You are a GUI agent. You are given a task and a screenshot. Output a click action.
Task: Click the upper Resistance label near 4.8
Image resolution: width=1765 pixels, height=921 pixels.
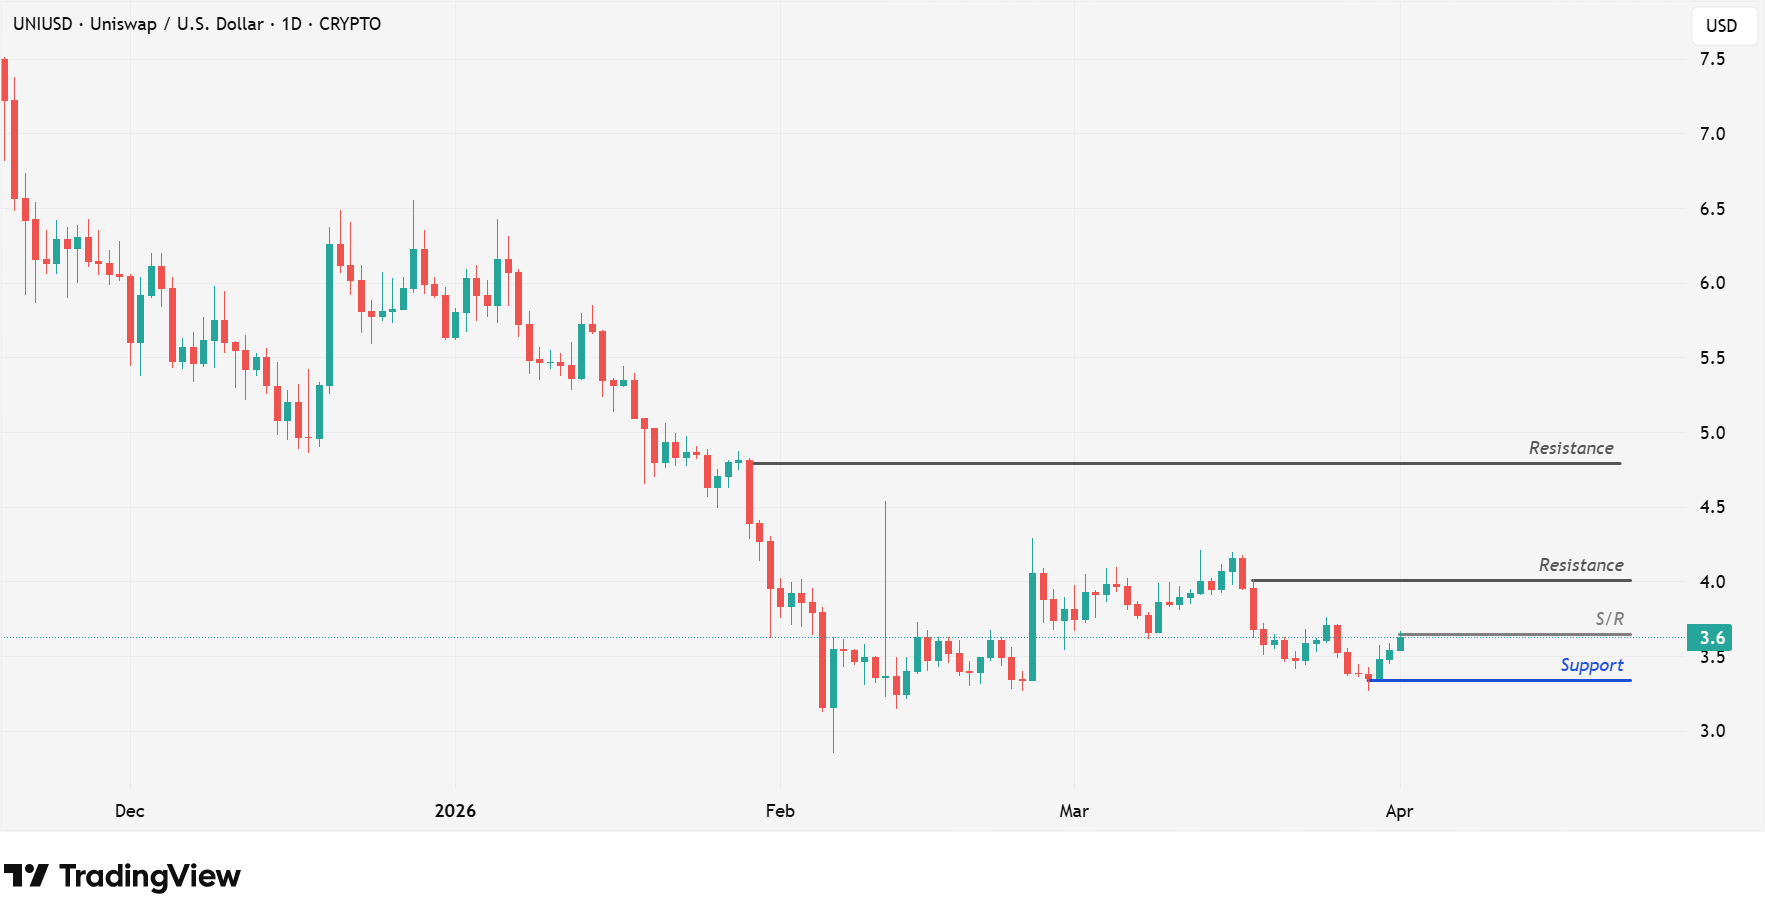point(1570,449)
